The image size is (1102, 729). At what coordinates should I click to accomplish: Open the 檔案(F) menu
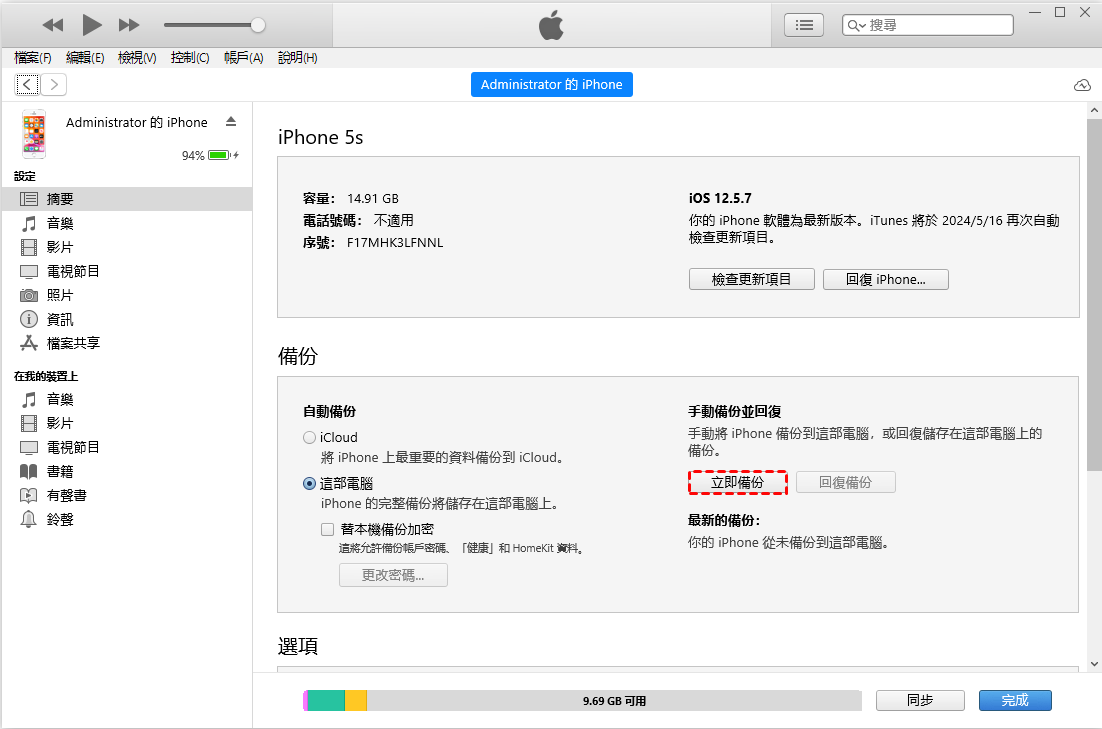33,58
